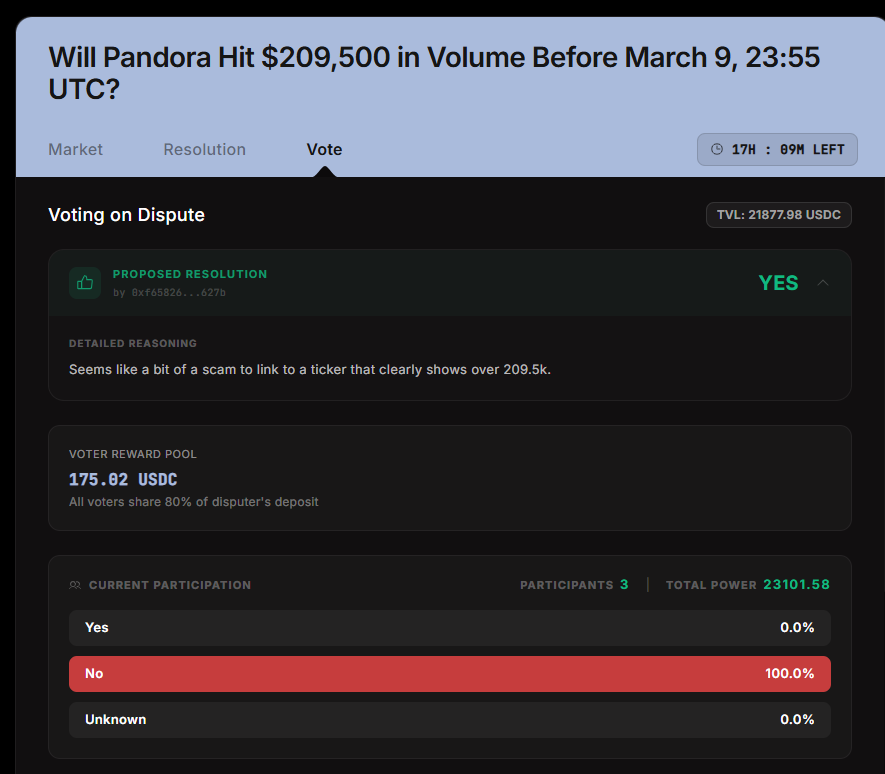Image resolution: width=885 pixels, height=774 pixels.
Task: Click the participants people icon
Action: (75, 585)
